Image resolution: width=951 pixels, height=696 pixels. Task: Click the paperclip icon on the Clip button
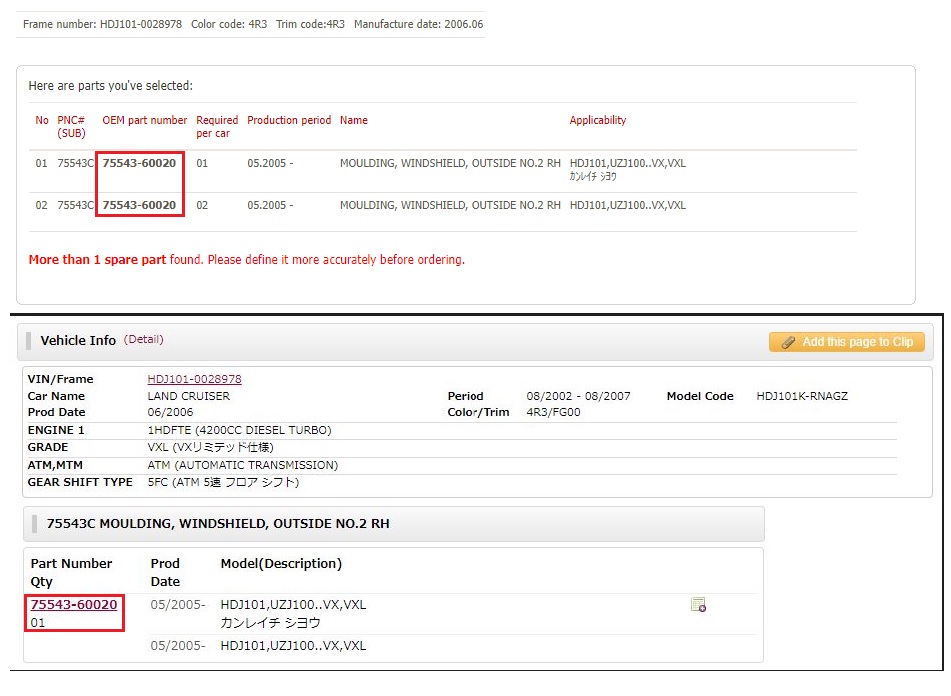click(x=788, y=343)
